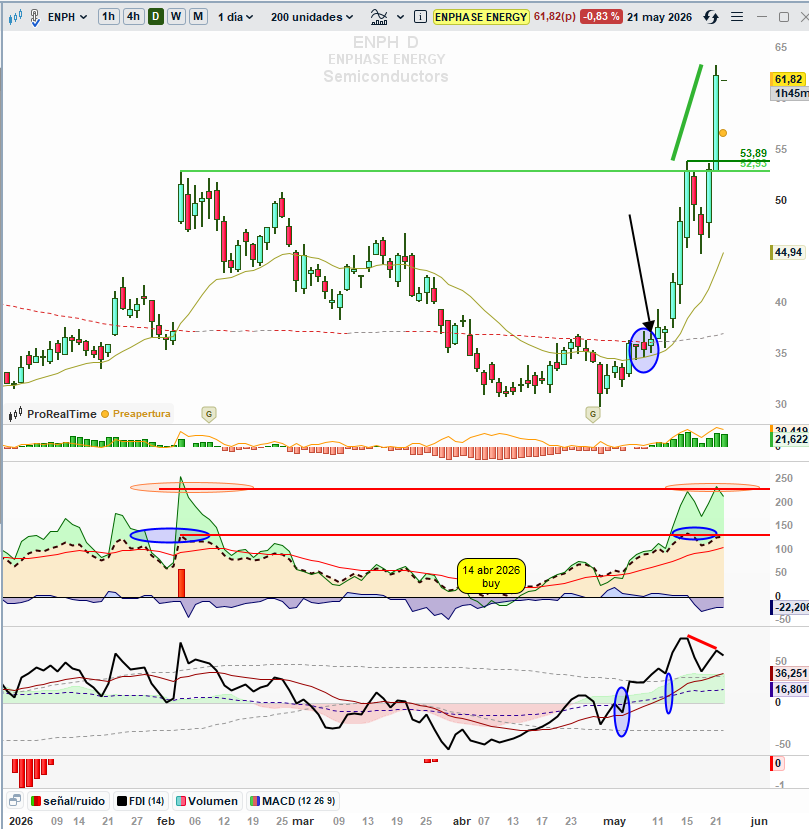Click the 'may' label on time axis
Image resolution: width=809 pixels, height=829 pixels.
tap(614, 821)
